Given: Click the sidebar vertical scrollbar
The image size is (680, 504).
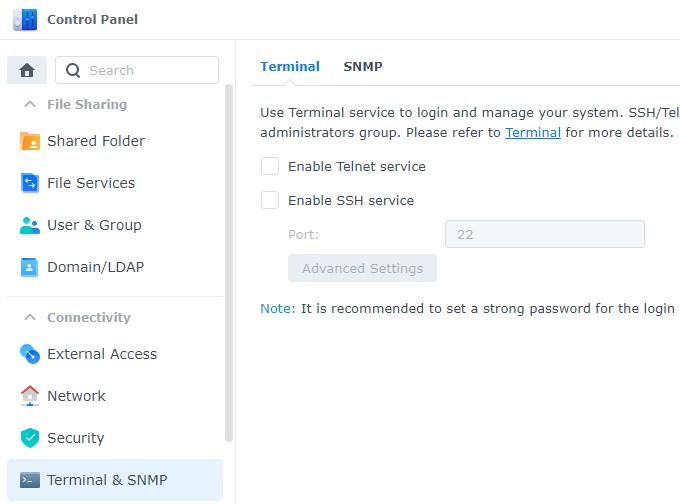Looking at the screenshot, I should (229, 260).
